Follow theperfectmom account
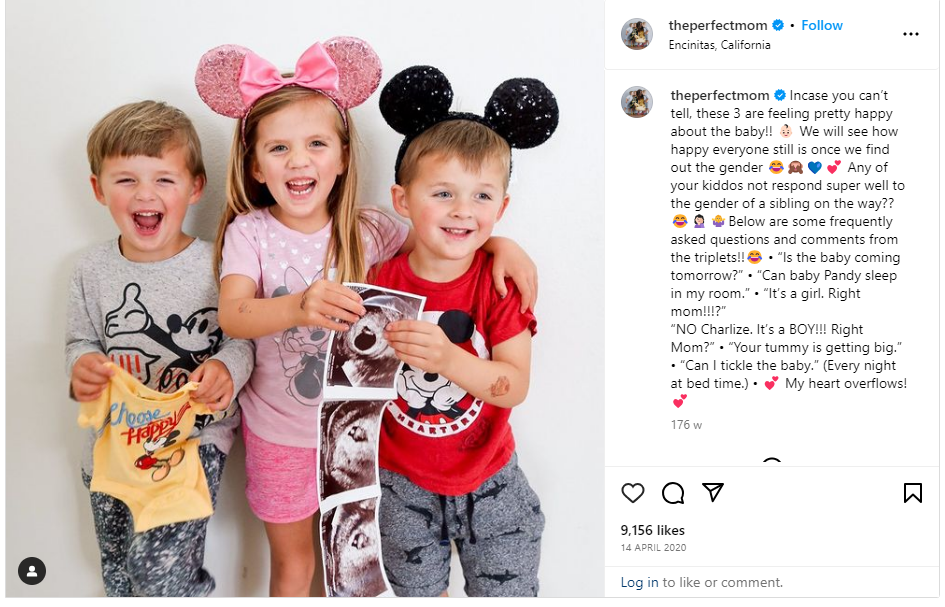945x607 pixels. tap(821, 25)
